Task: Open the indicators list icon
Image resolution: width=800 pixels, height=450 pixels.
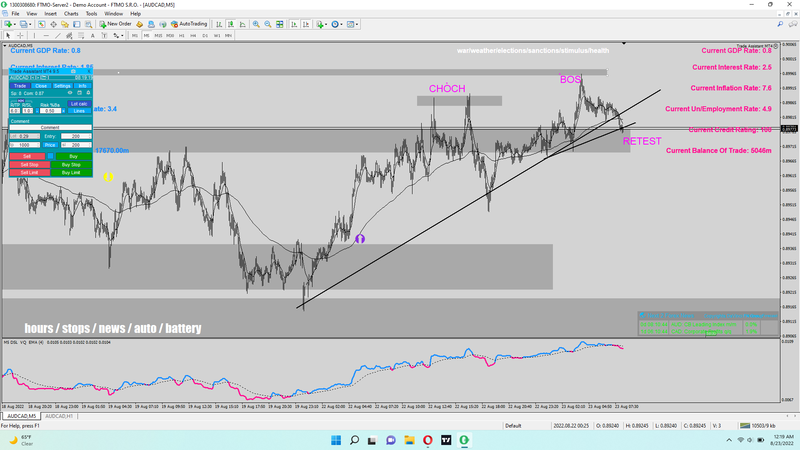Action: coord(320,24)
